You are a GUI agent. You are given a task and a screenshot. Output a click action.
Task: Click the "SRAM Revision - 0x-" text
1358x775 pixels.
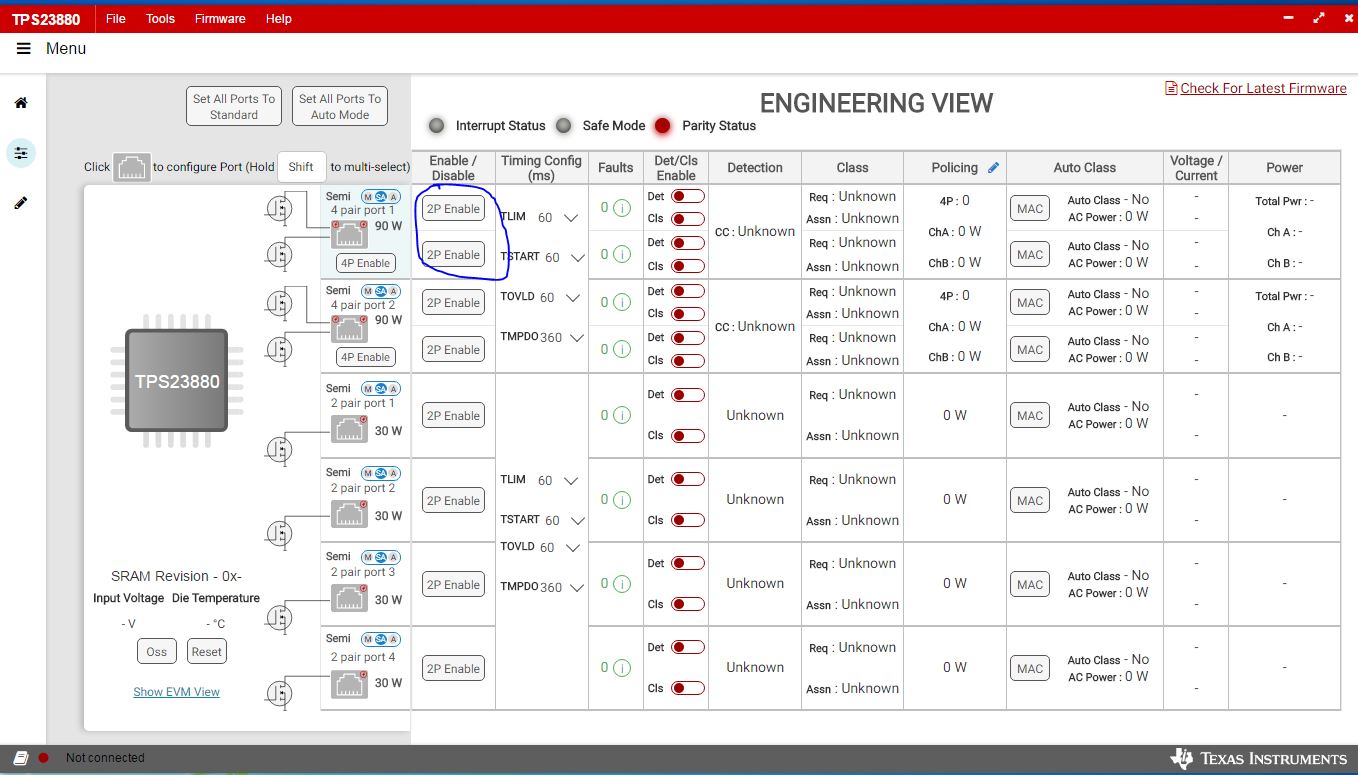point(176,576)
